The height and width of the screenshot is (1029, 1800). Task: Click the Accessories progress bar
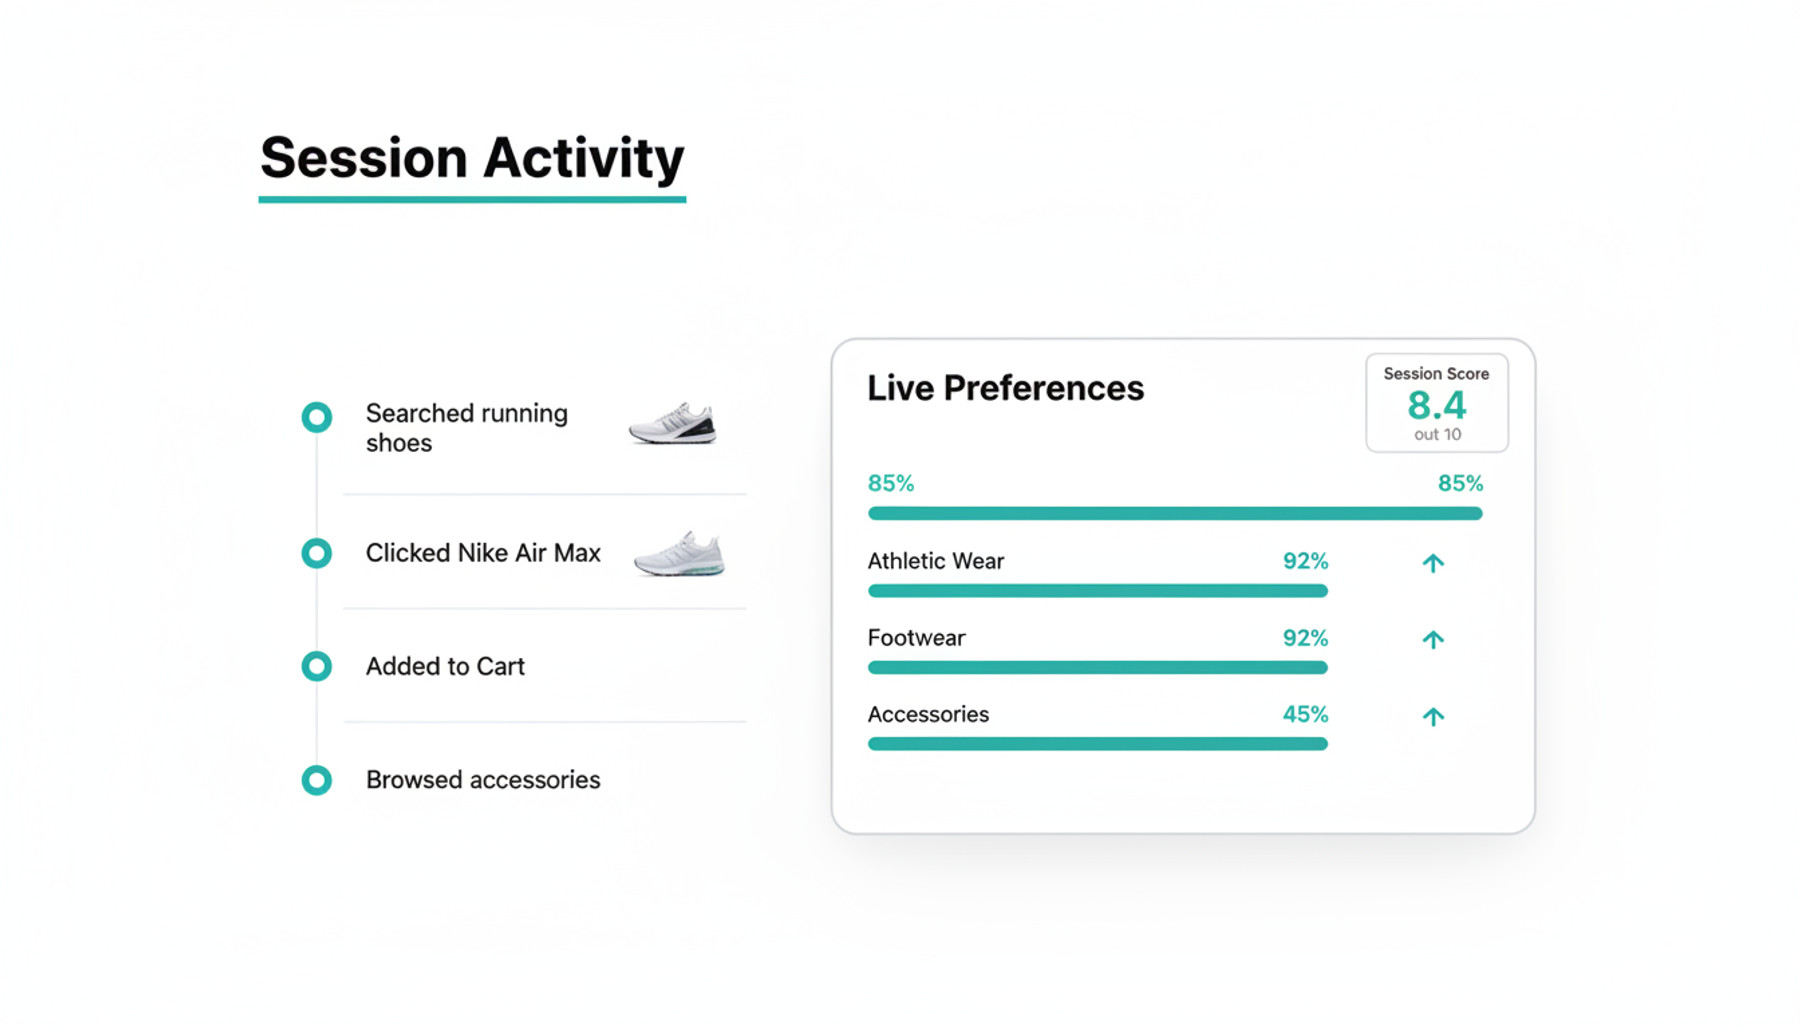[1097, 744]
